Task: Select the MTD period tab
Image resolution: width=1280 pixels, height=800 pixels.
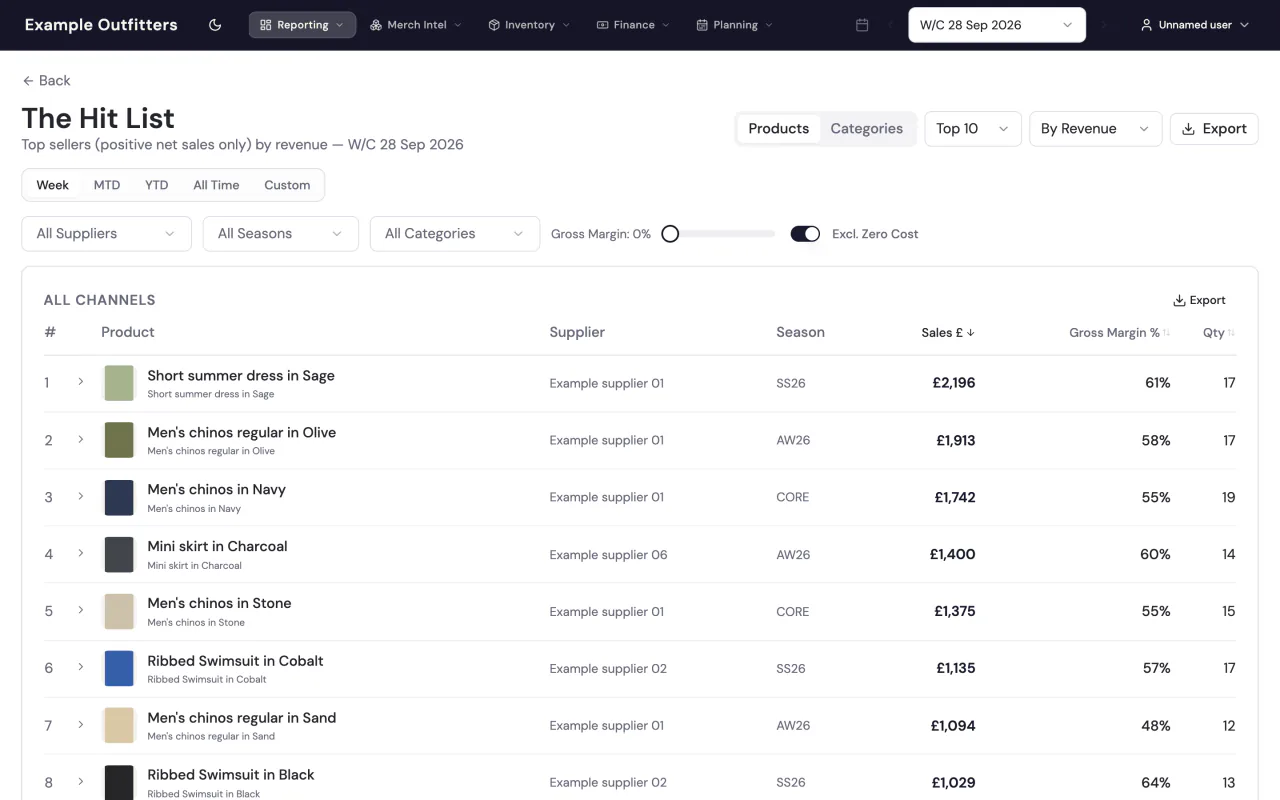Action: tap(107, 185)
